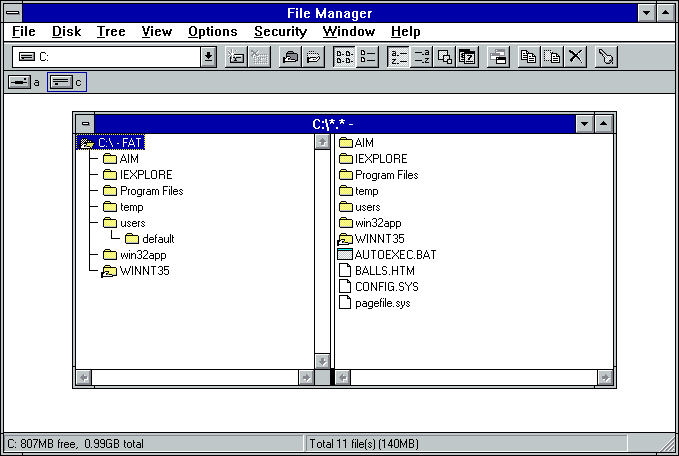Image resolution: width=679 pixels, height=456 pixels.
Task: Click the New Window toolbar icon
Action: point(497,57)
